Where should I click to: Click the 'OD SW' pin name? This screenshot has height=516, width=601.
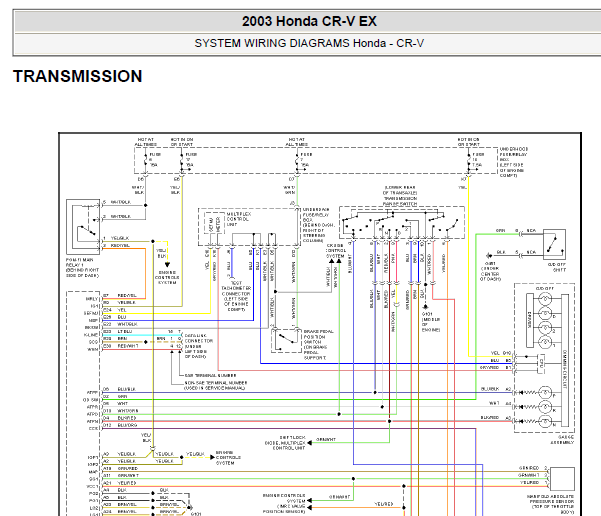(91, 400)
